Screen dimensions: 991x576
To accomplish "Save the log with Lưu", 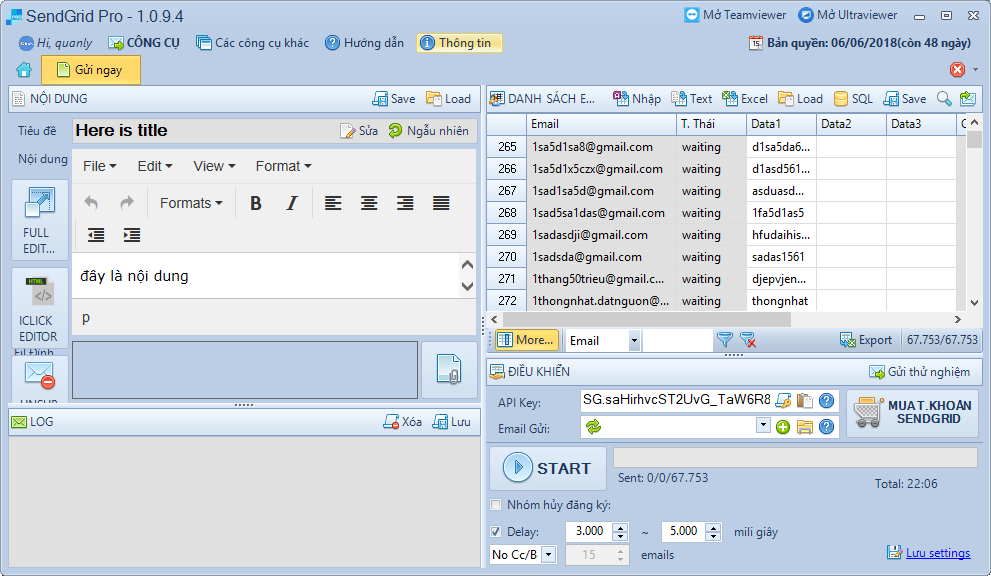I will point(451,422).
